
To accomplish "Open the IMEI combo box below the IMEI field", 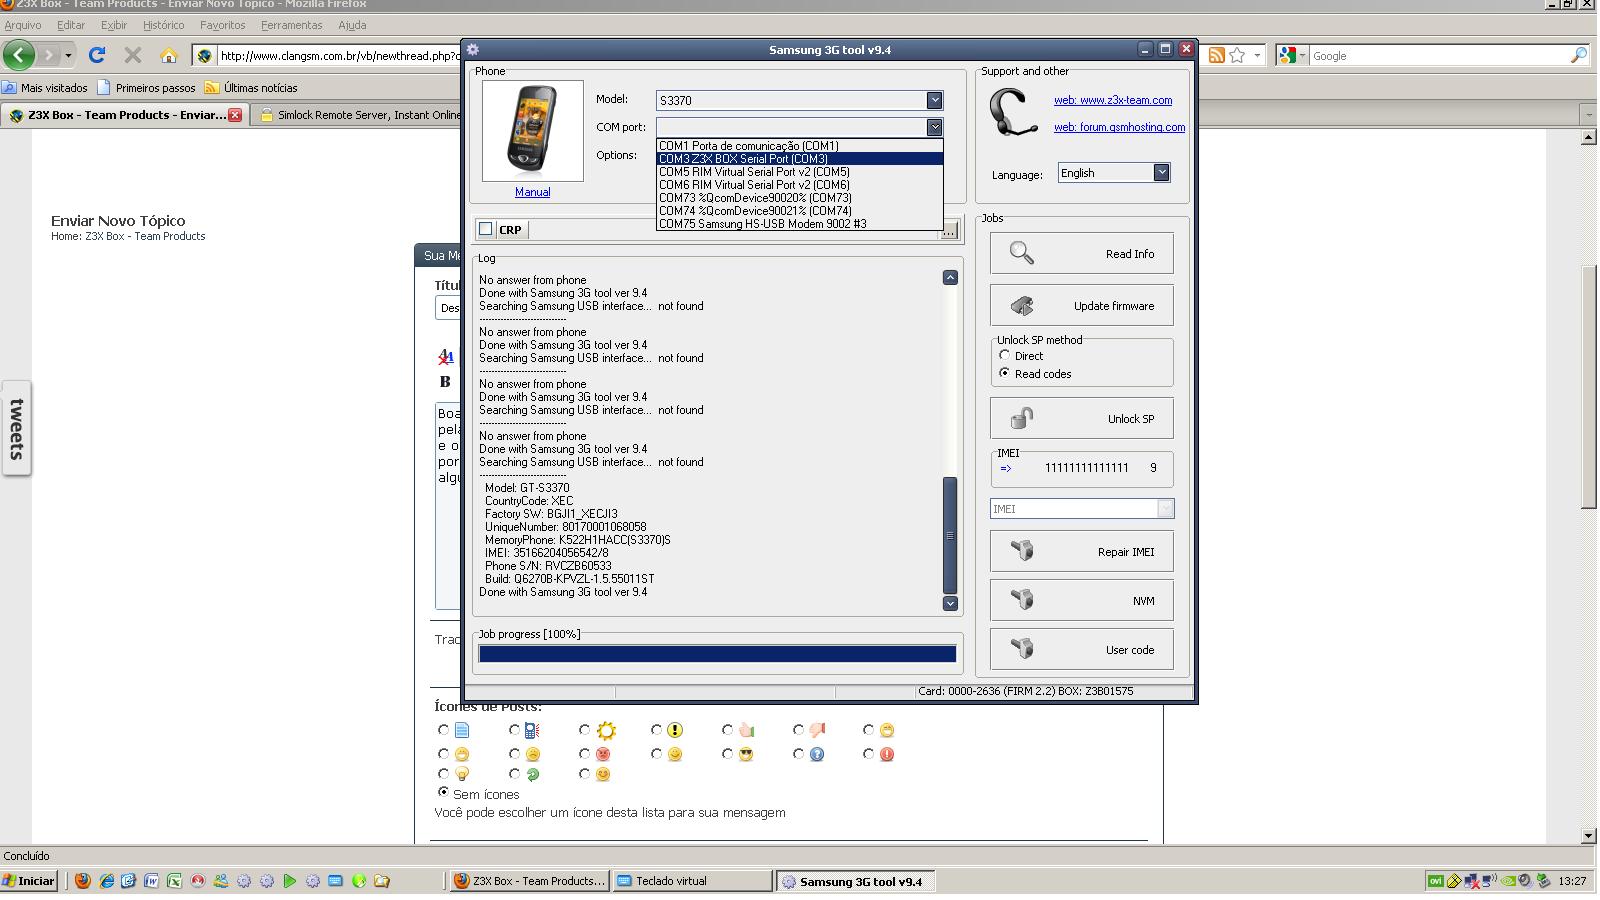I will 1082,509.
